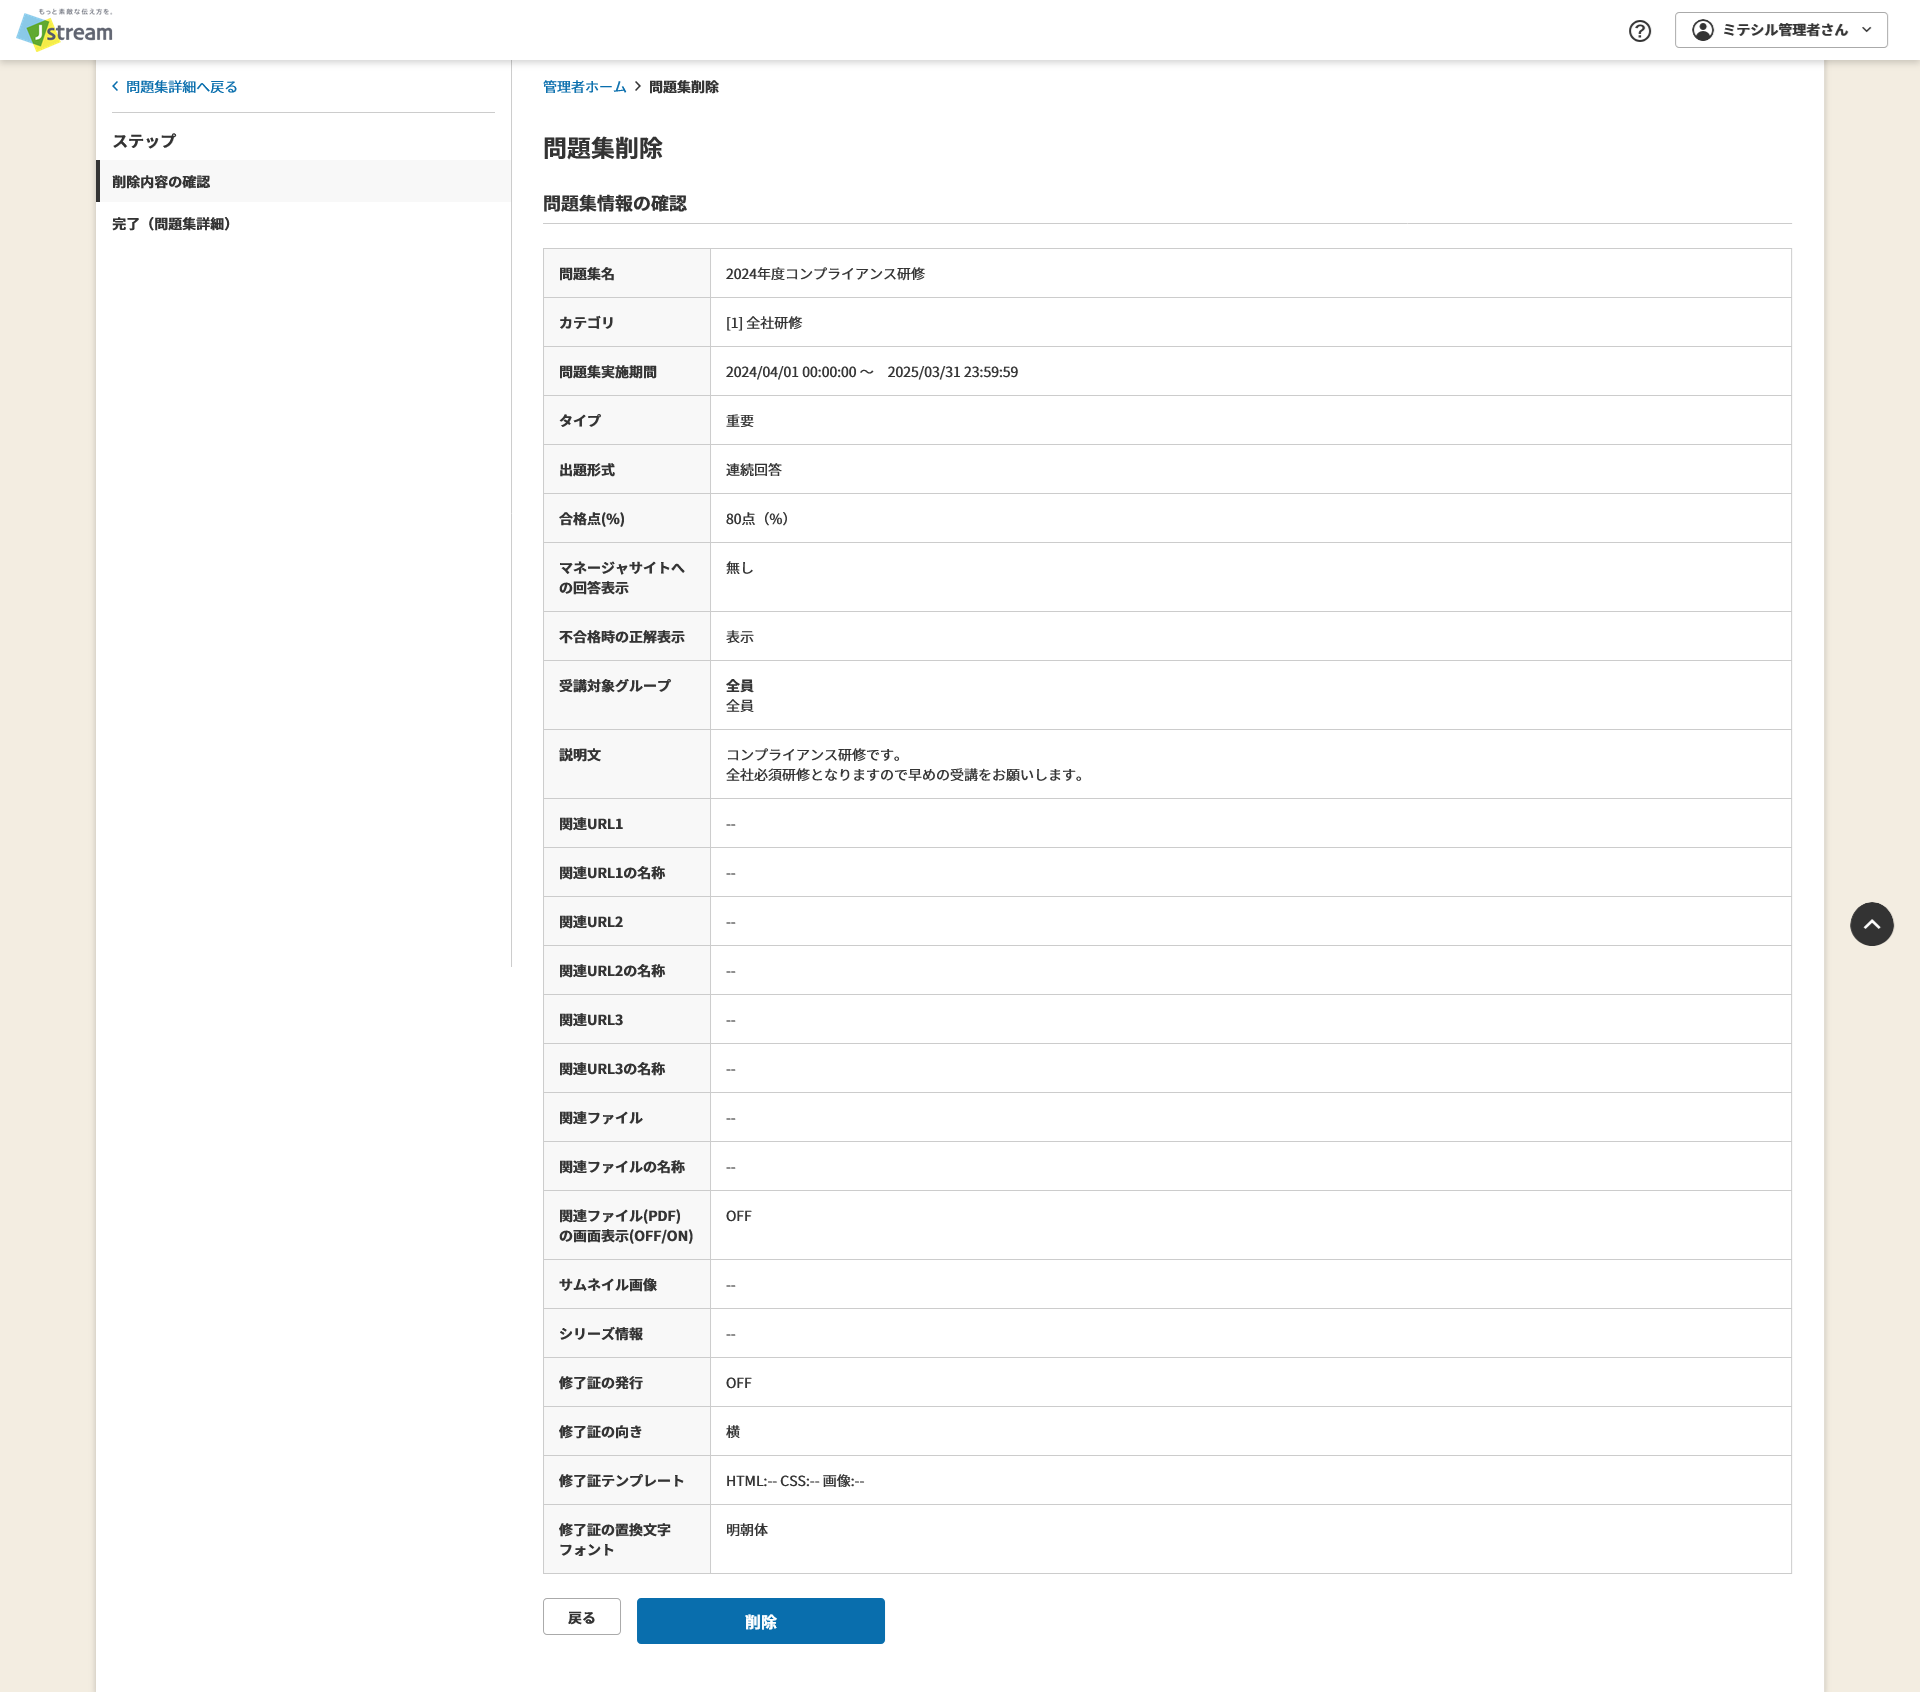This screenshot has height=1692, width=1920.
Task: Select the 削除内容の確認 step
Action: 304,181
